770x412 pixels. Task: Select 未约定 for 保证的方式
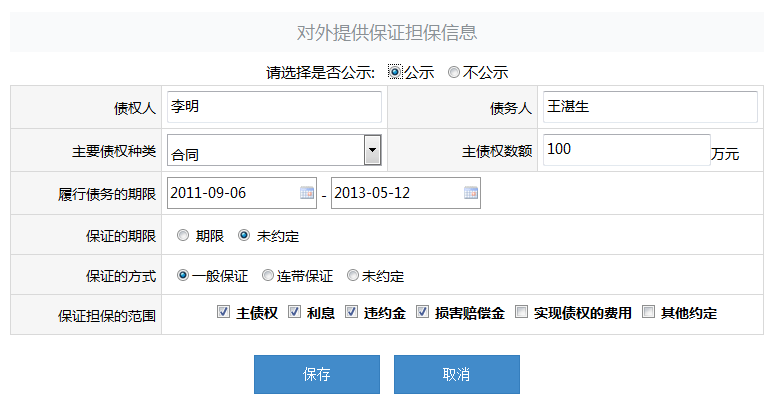(353, 275)
